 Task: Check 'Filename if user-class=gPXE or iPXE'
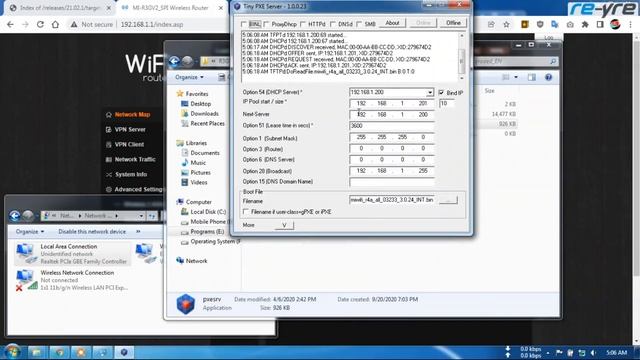click(x=246, y=211)
